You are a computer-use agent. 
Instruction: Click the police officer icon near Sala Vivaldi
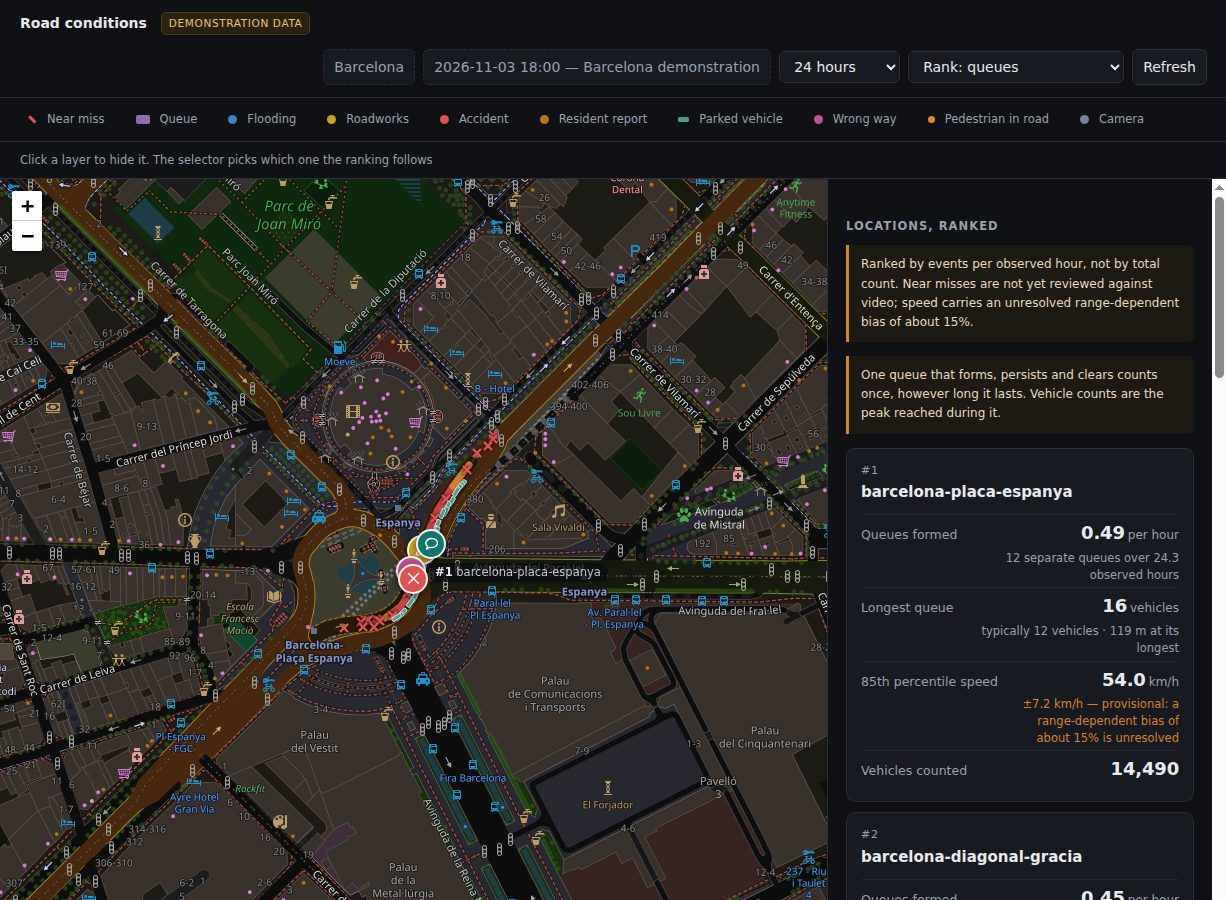[491, 520]
